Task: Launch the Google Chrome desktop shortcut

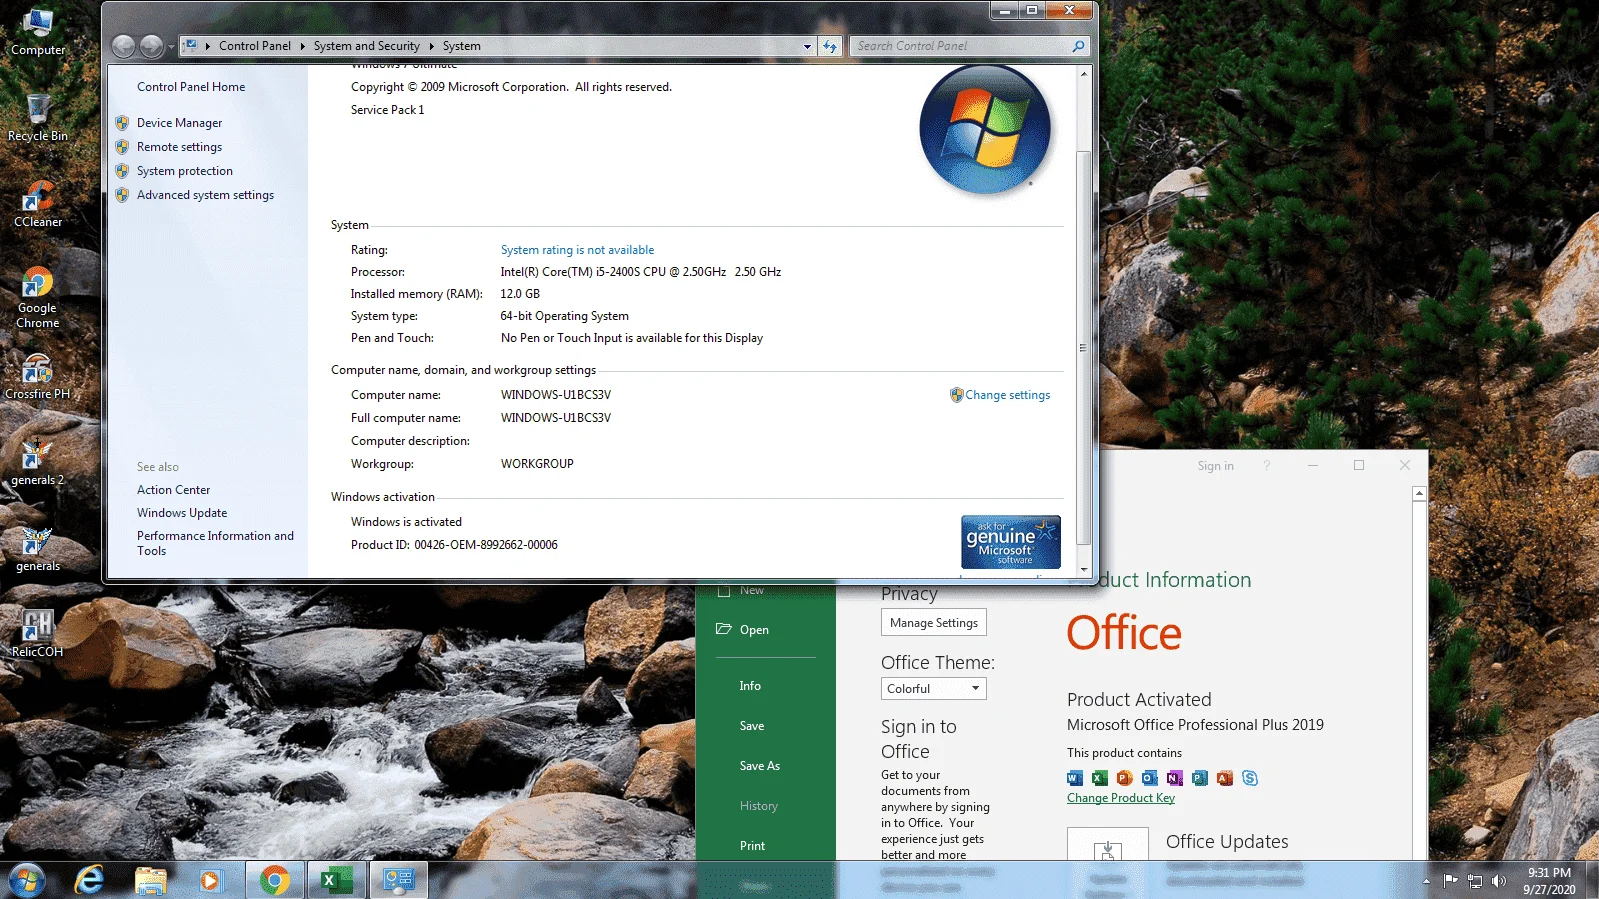Action: coord(37,297)
